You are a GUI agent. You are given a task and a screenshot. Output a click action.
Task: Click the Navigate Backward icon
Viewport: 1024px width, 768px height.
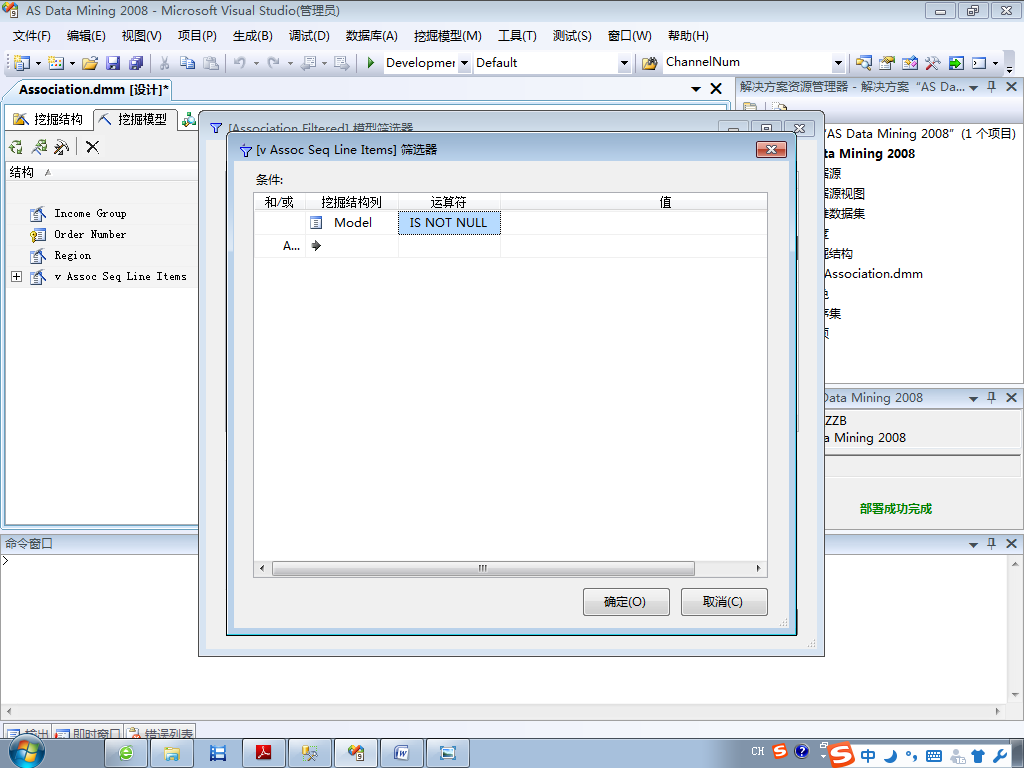point(308,63)
